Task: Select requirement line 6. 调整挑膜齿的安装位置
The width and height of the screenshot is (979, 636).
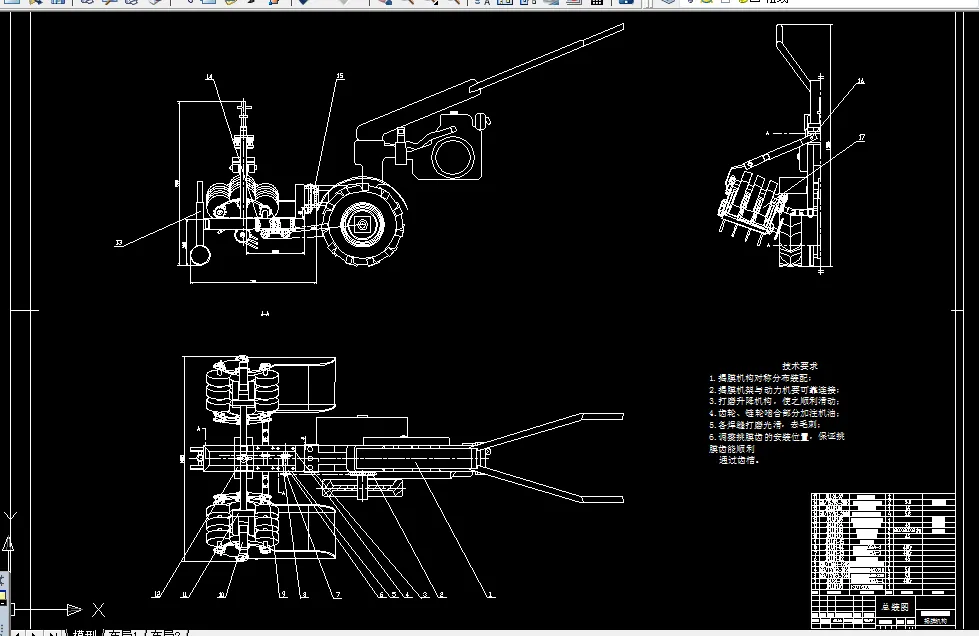Action: click(777, 437)
